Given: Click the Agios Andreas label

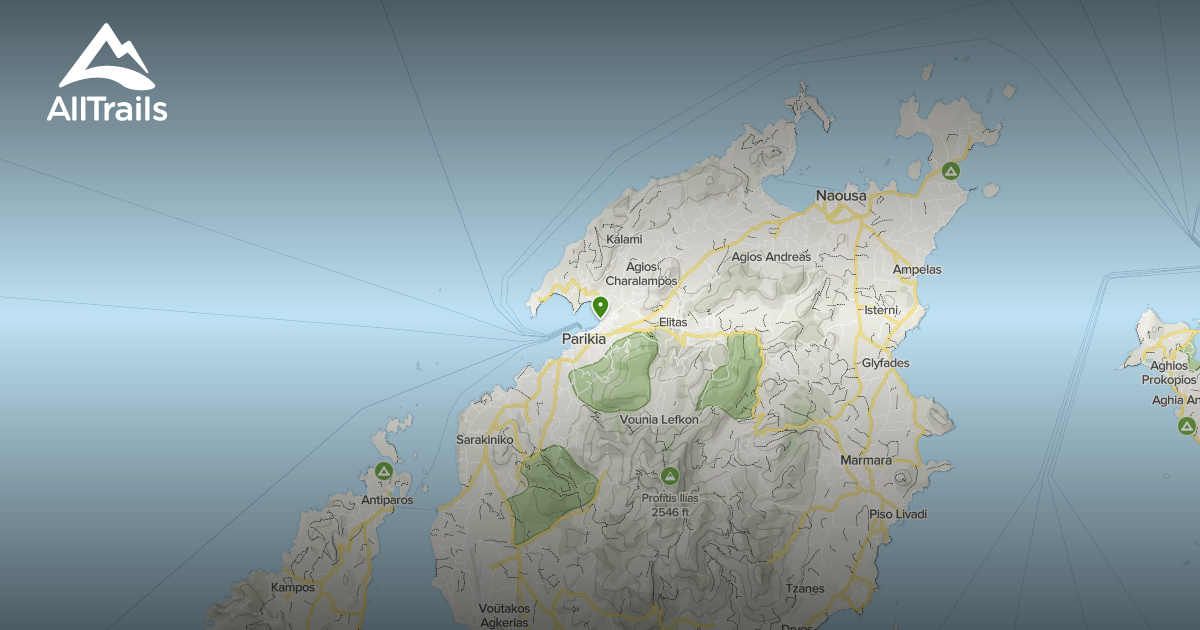Looking at the screenshot, I should (x=771, y=257).
